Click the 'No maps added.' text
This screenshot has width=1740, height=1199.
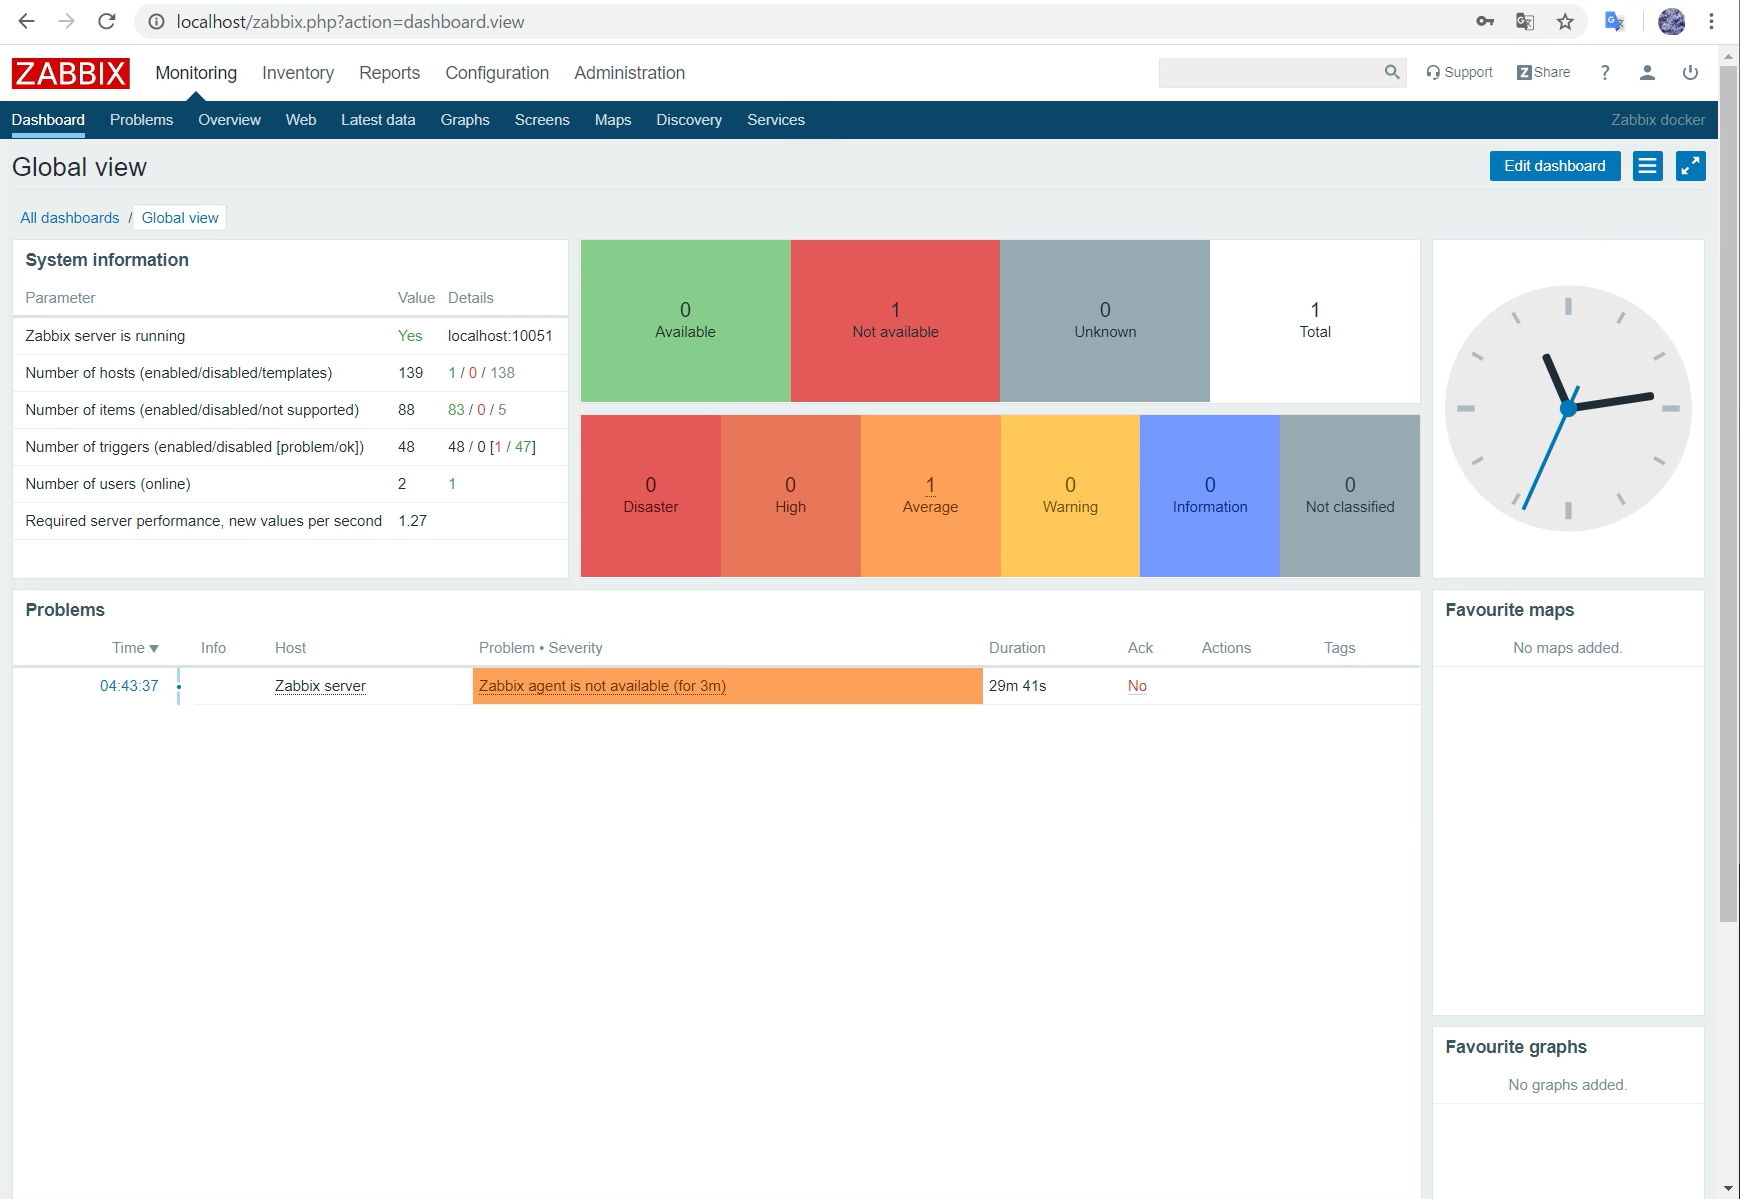tap(1567, 648)
